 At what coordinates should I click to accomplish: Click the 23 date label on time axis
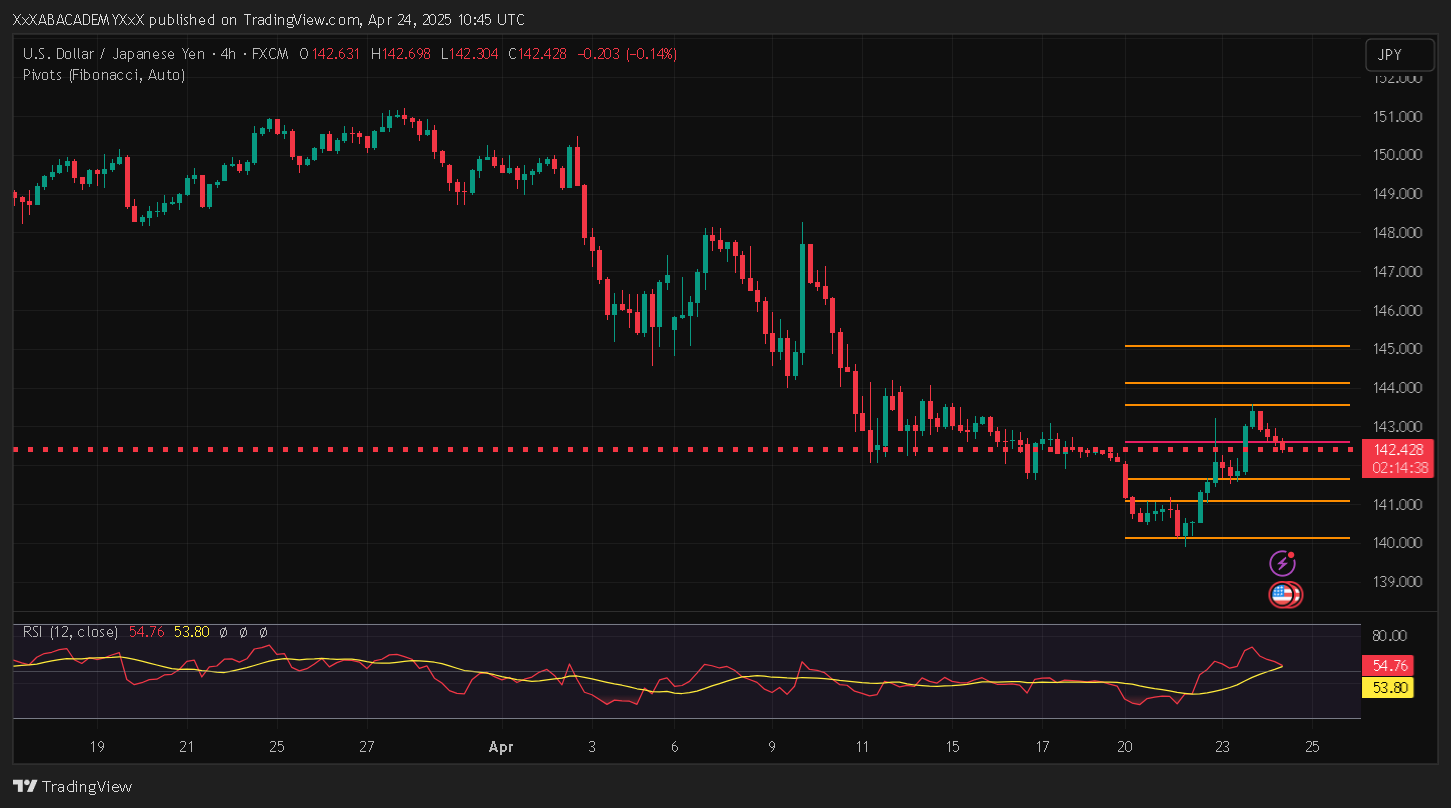[1222, 746]
